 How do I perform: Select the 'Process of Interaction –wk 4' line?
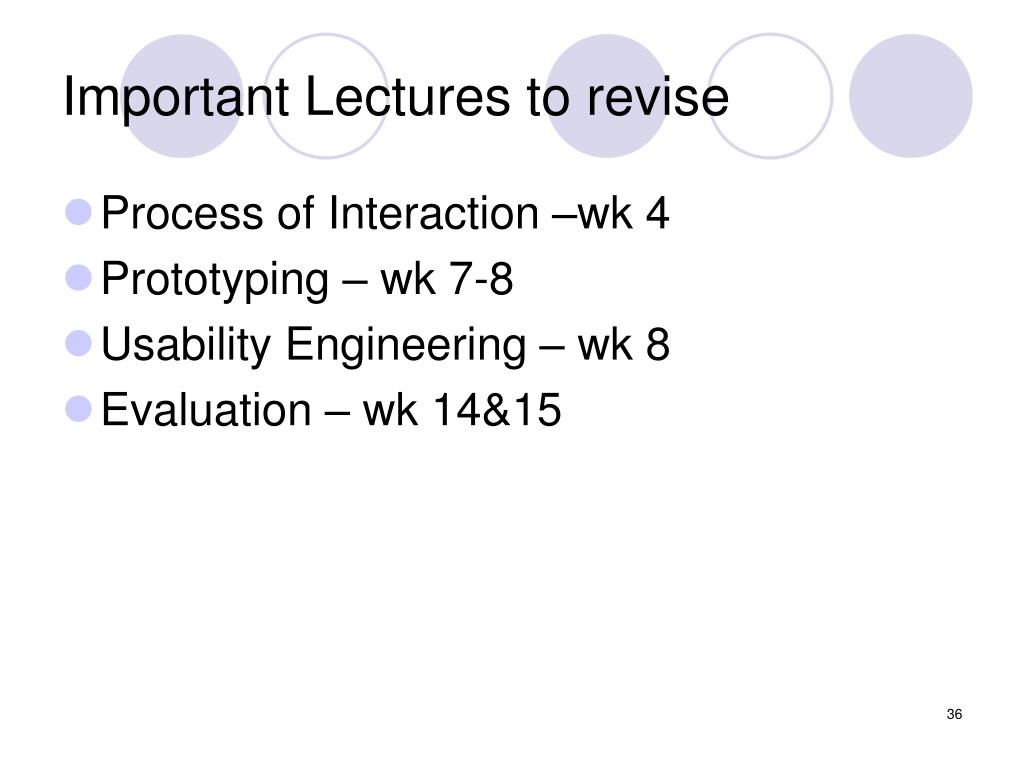pyautogui.click(x=385, y=213)
